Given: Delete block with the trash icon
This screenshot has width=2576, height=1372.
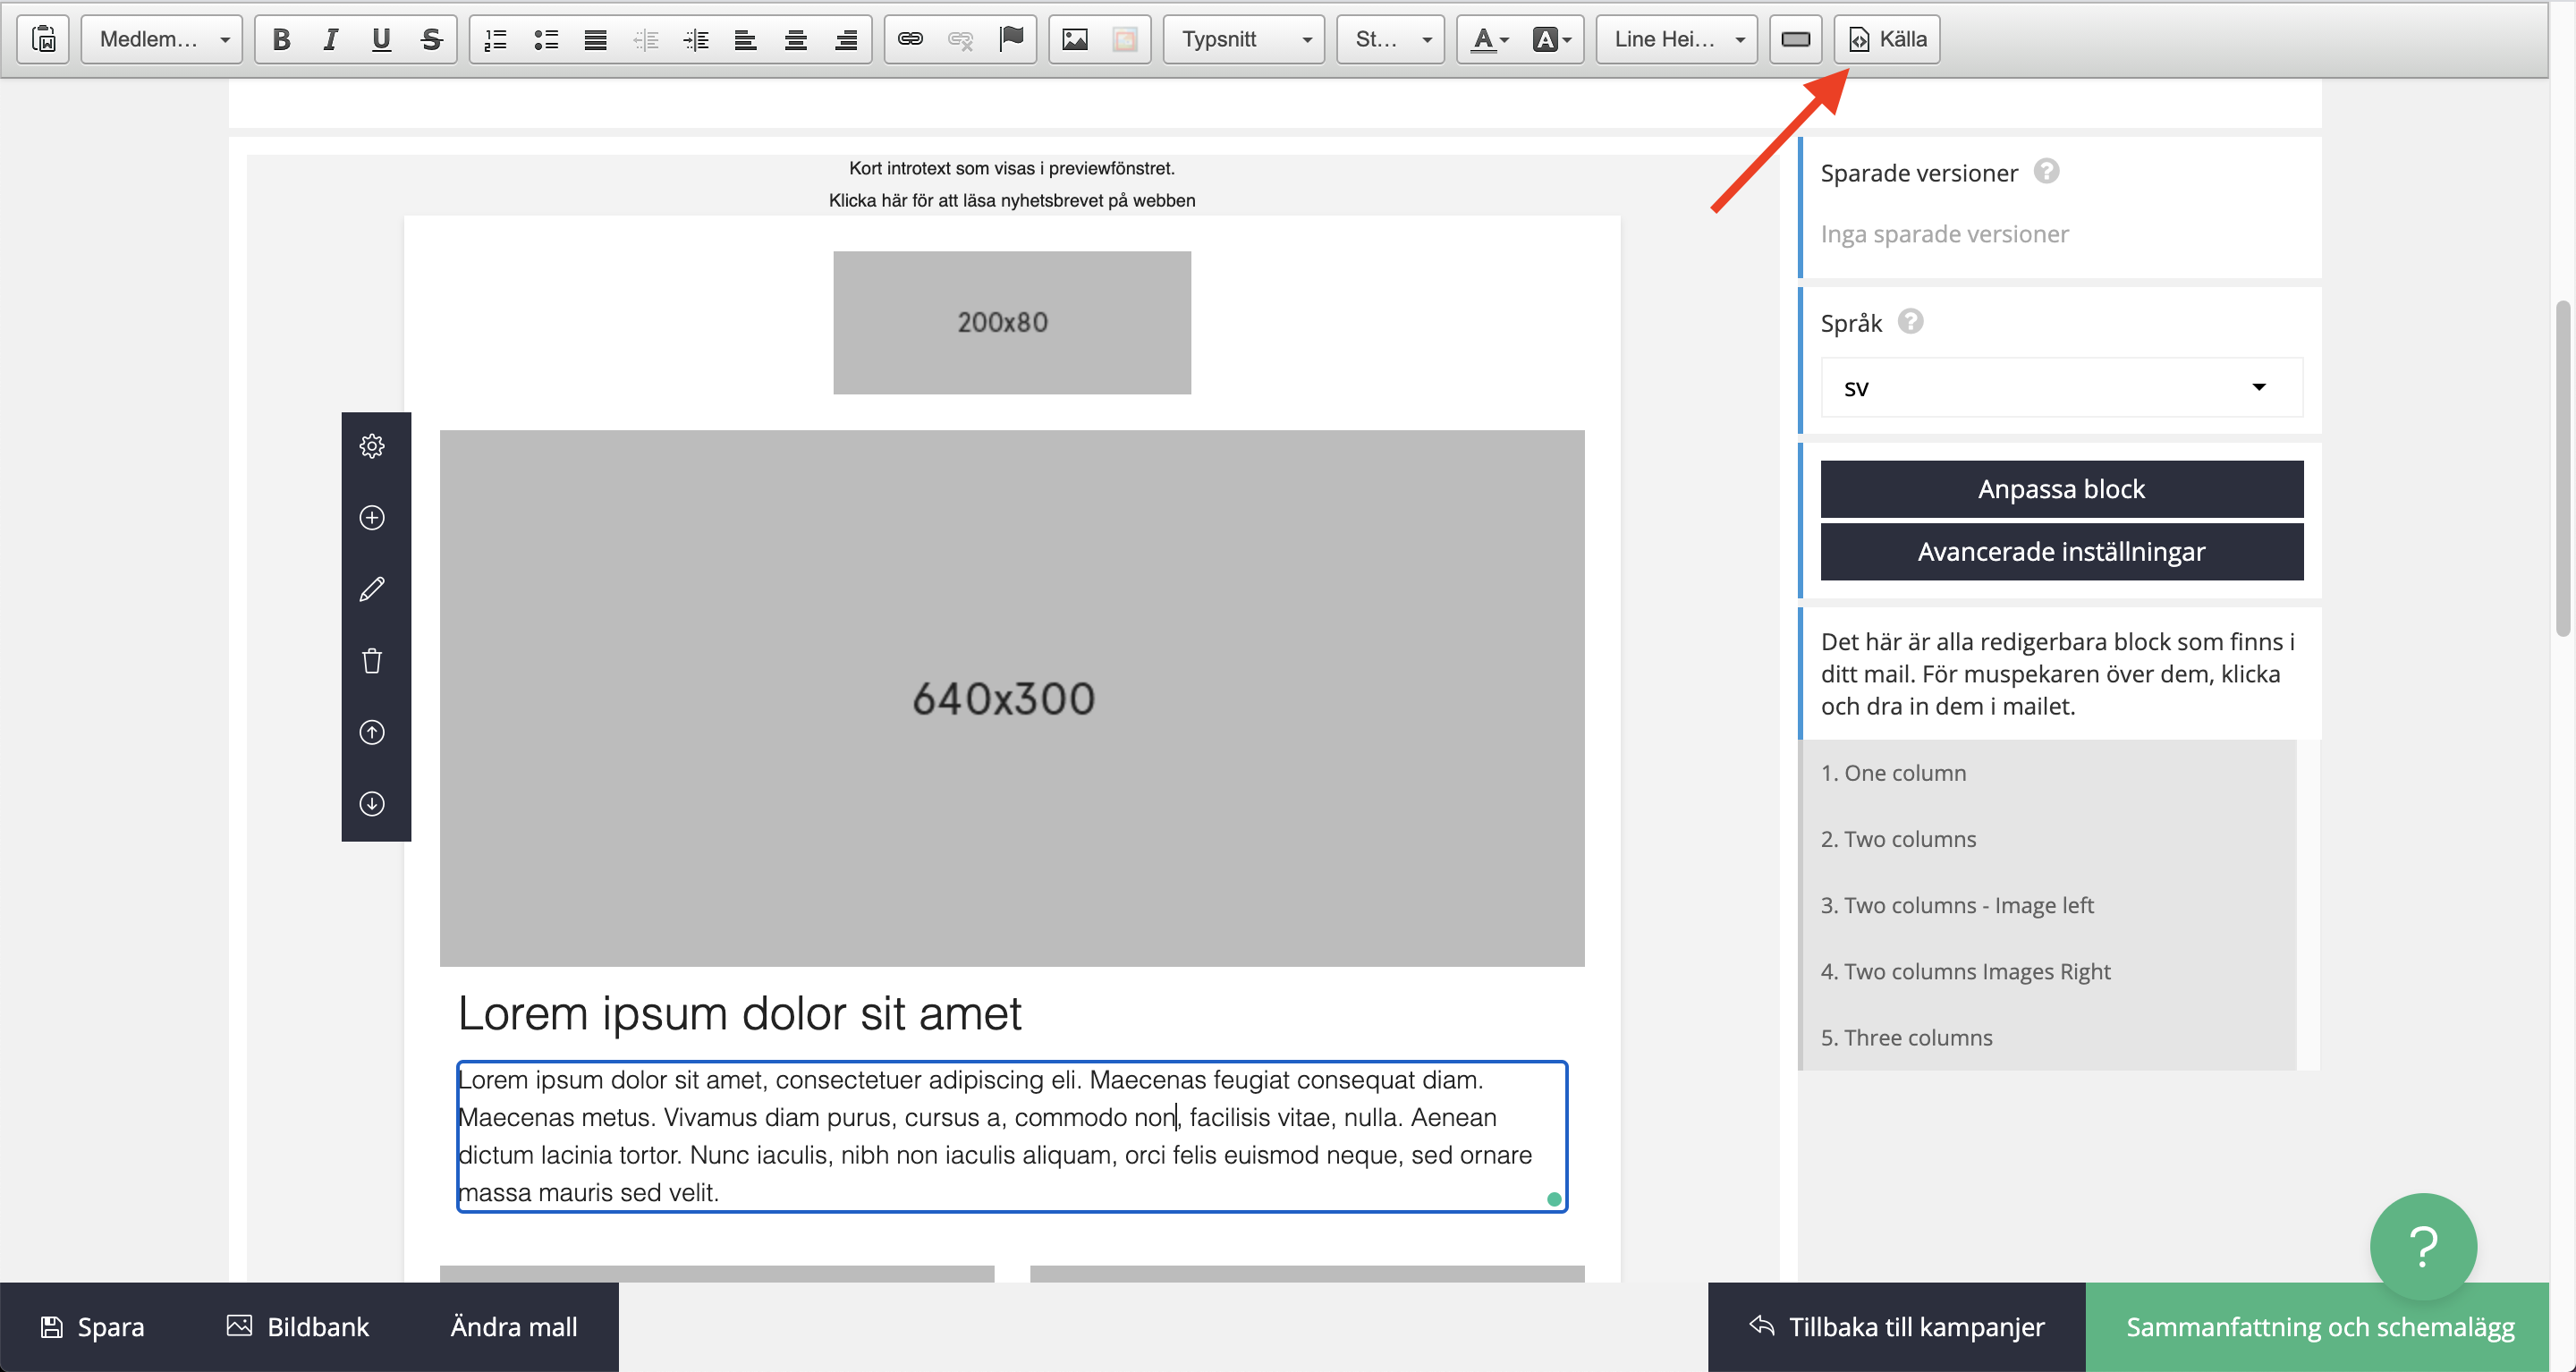Looking at the screenshot, I should (372, 661).
